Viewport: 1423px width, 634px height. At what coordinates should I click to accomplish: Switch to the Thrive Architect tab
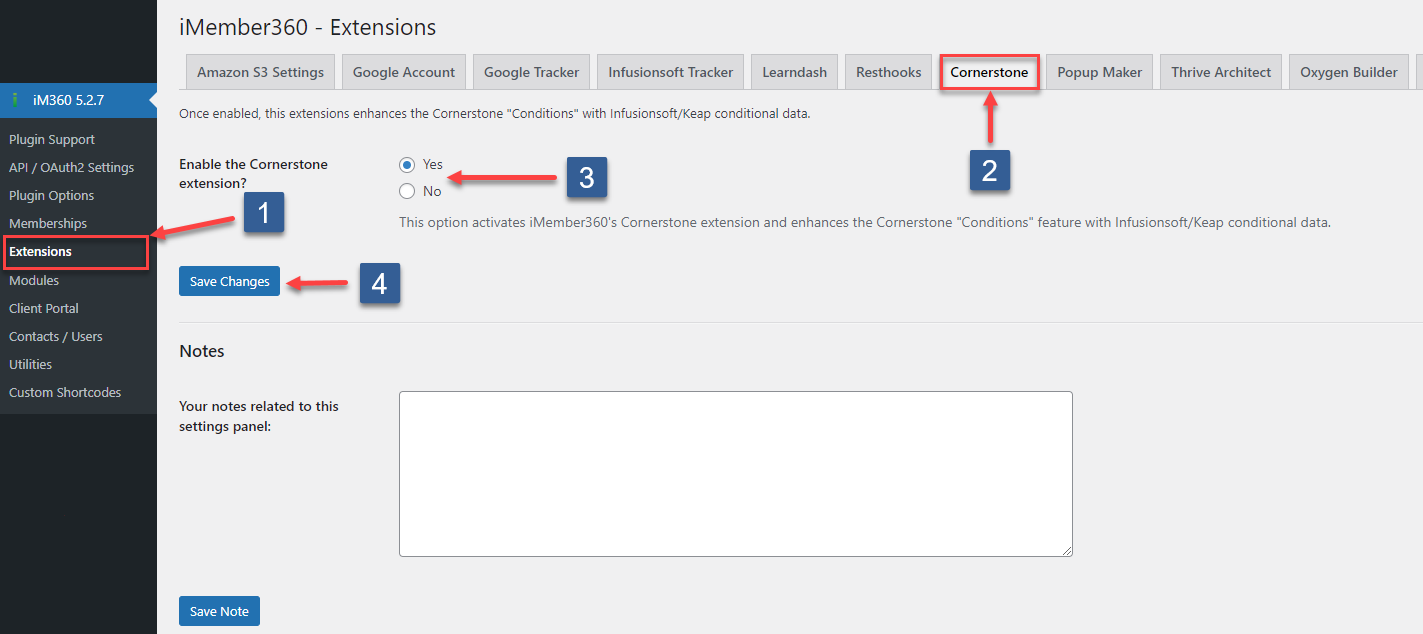point(1220,71)
